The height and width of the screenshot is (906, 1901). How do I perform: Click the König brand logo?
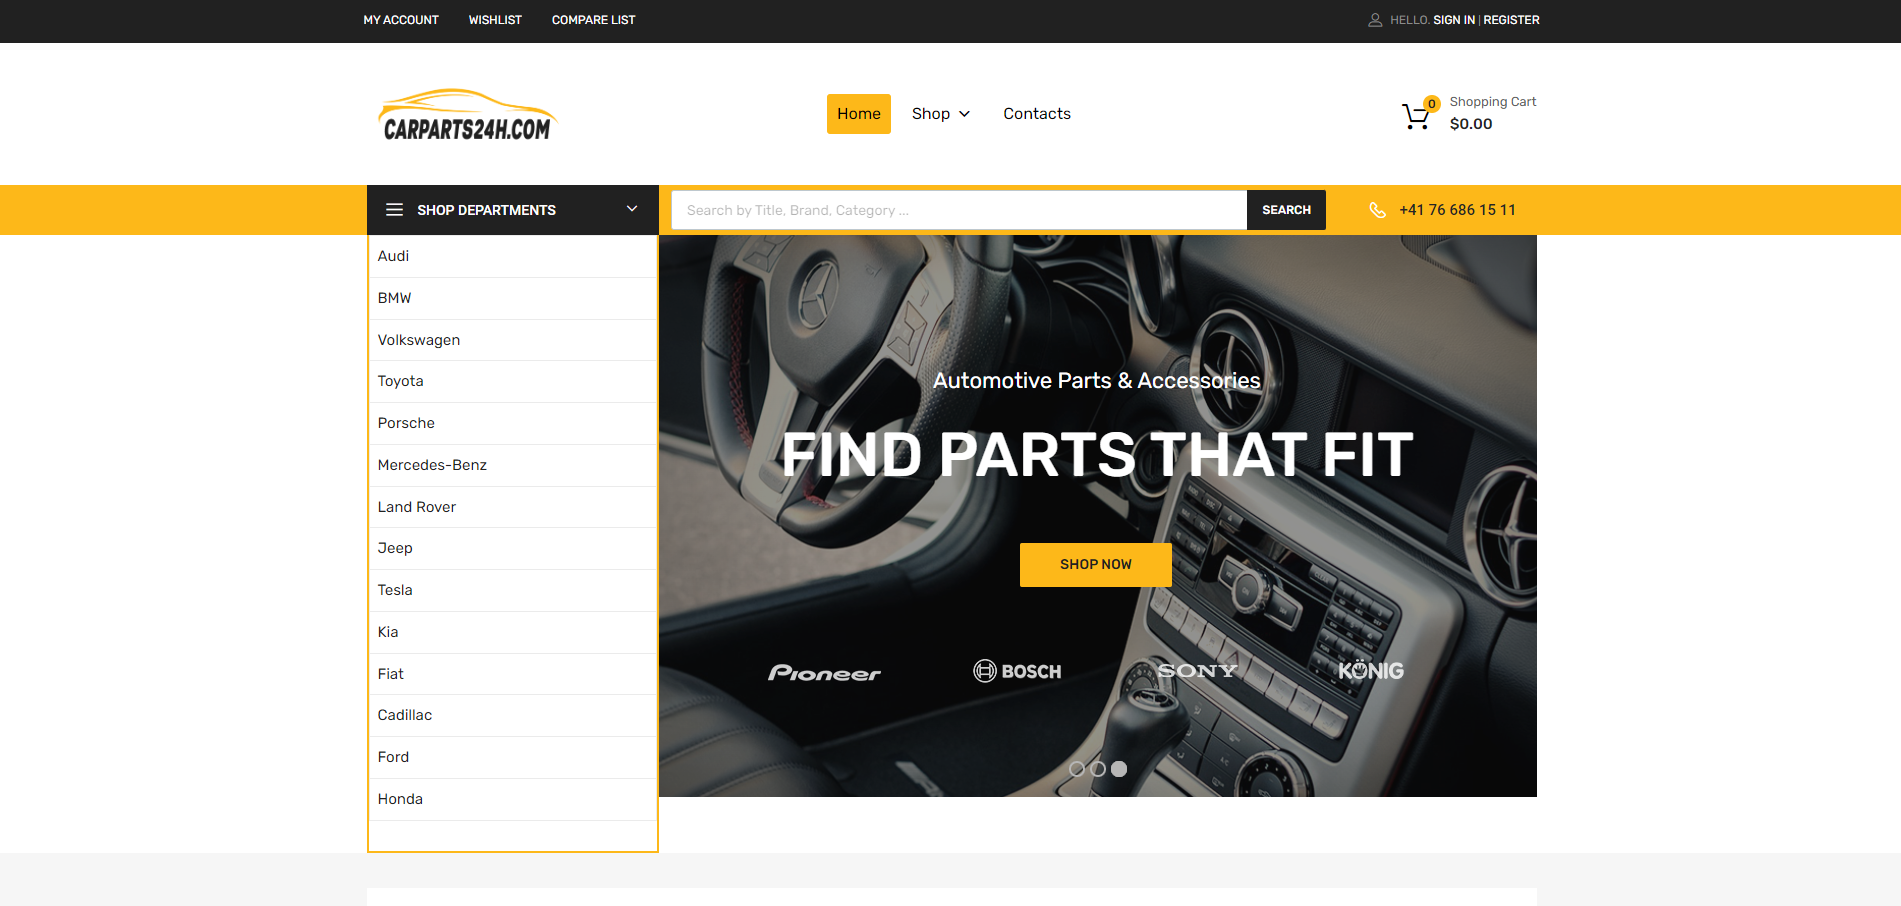tap(1371, 670)
